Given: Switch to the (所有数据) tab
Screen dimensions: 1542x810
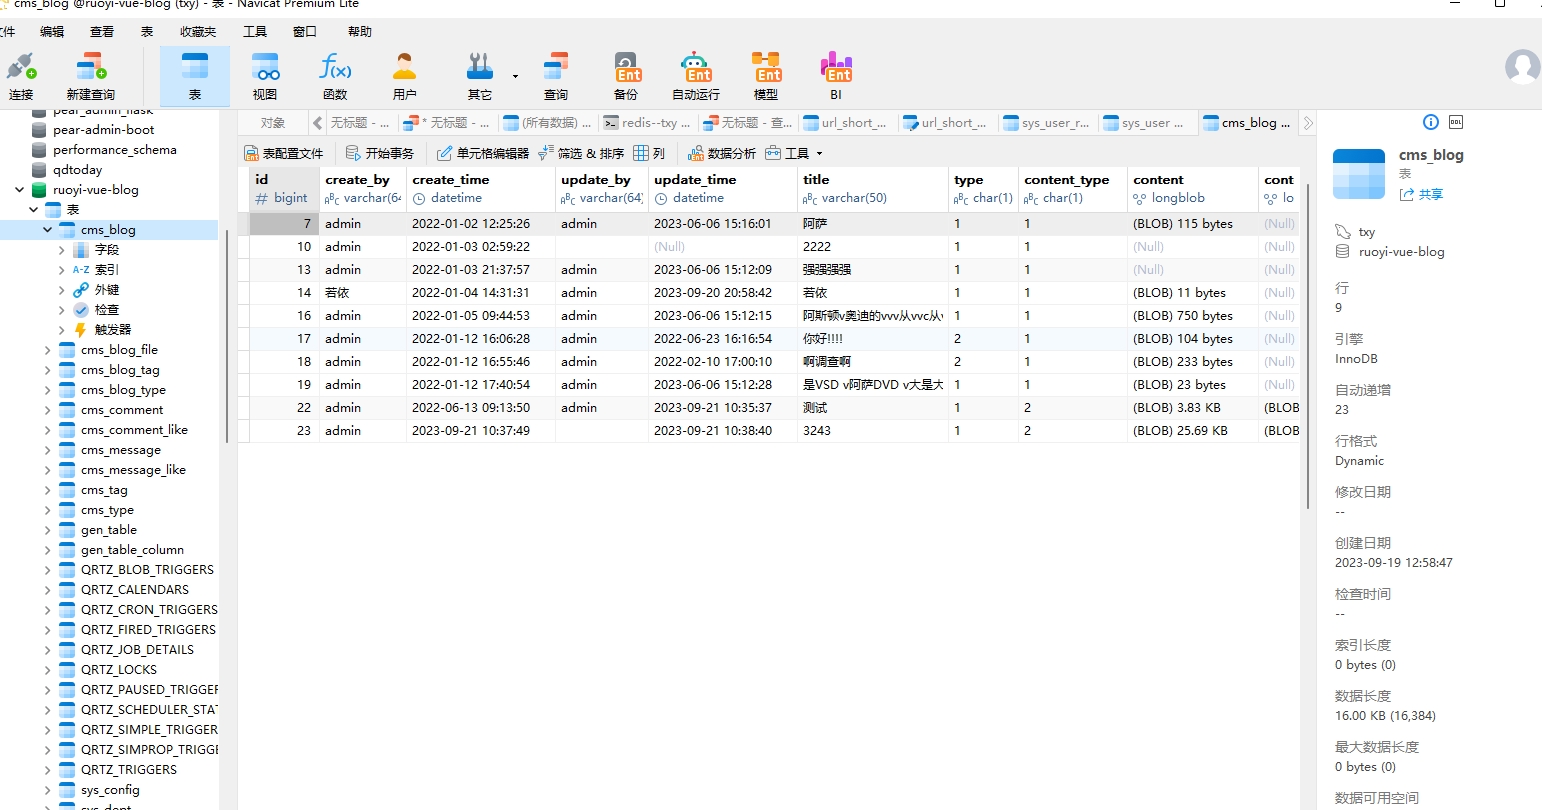Looking at the screenshot, I should coord(547,123).
